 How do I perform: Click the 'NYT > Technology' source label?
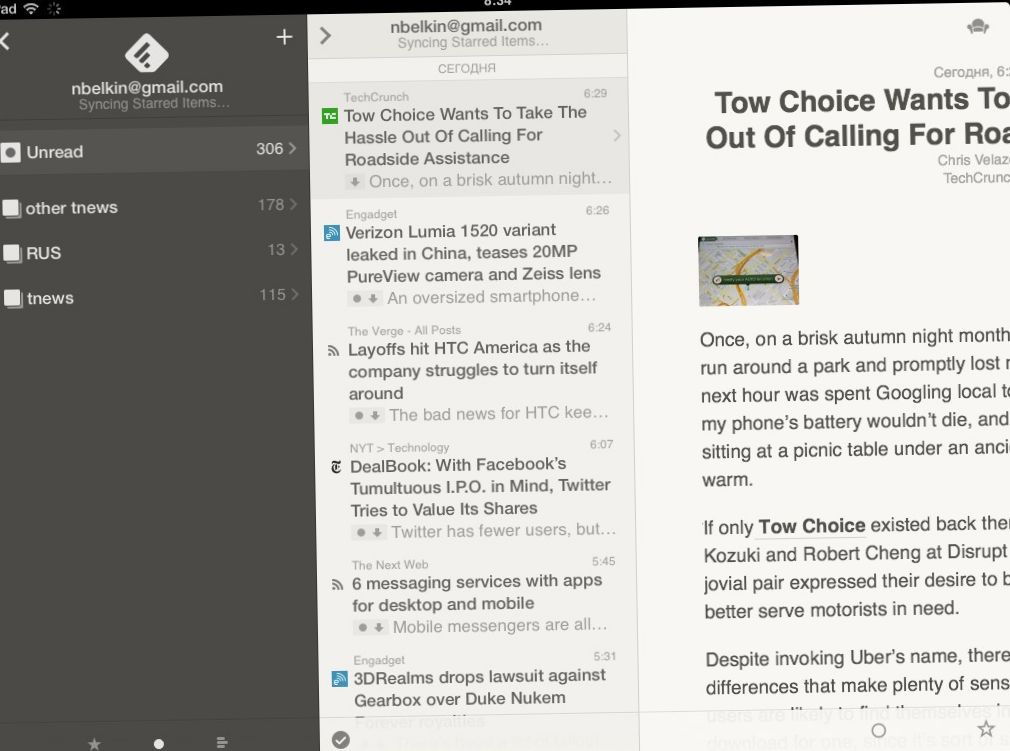pos(399,448)
